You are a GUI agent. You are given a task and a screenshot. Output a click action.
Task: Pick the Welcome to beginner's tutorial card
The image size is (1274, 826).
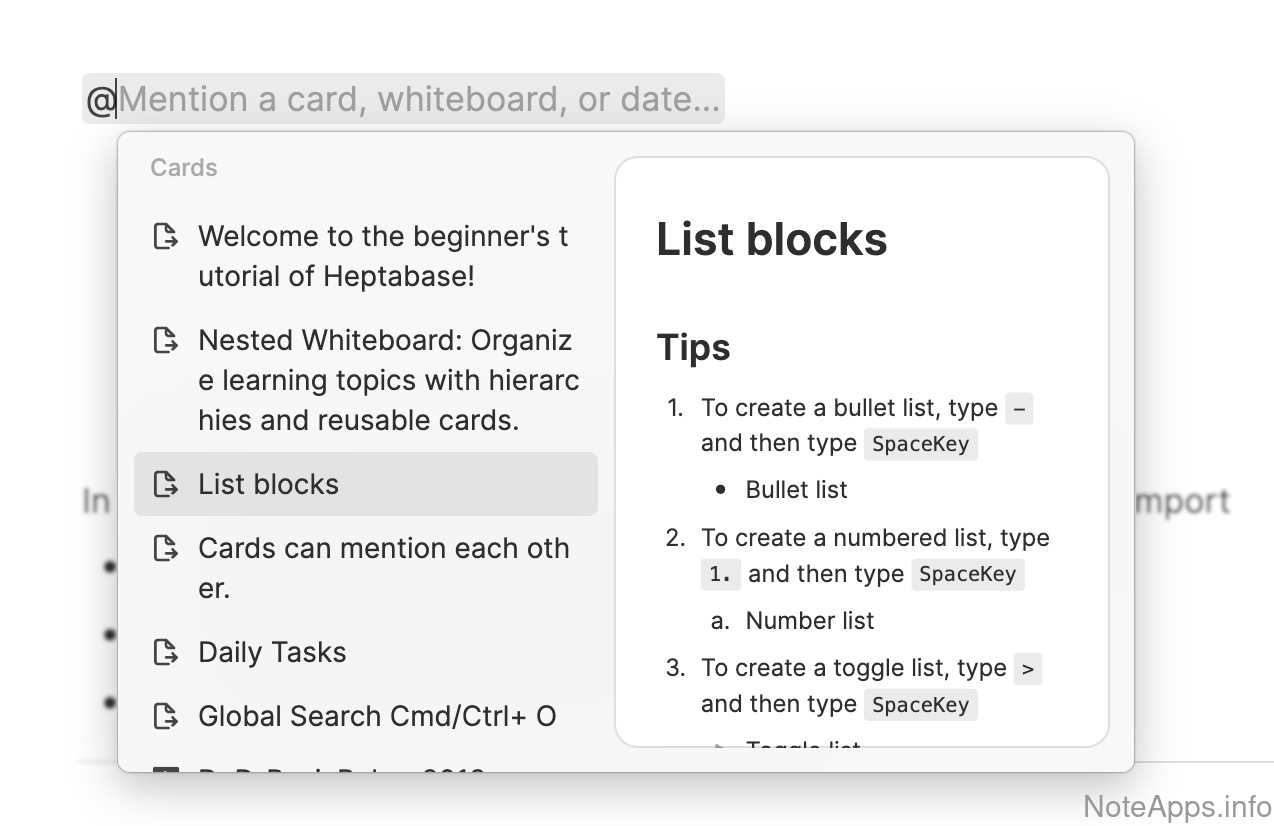pyautogui.click(x=383, y=256)
